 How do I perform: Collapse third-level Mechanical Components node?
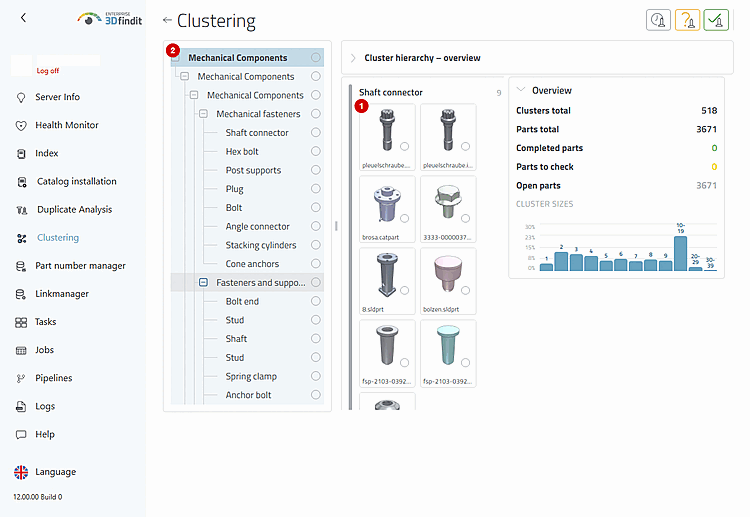click(x=194, y=95)
